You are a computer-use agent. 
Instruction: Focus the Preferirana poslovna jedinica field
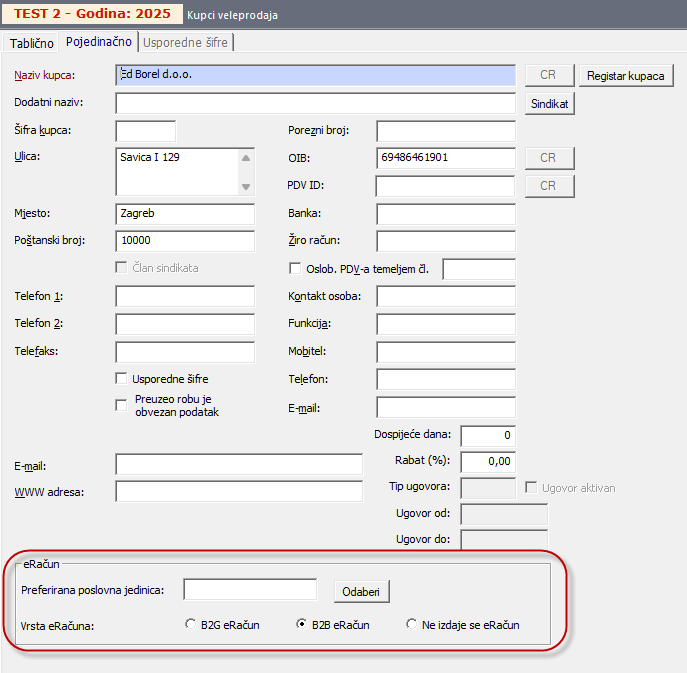[x=250, y=590]
